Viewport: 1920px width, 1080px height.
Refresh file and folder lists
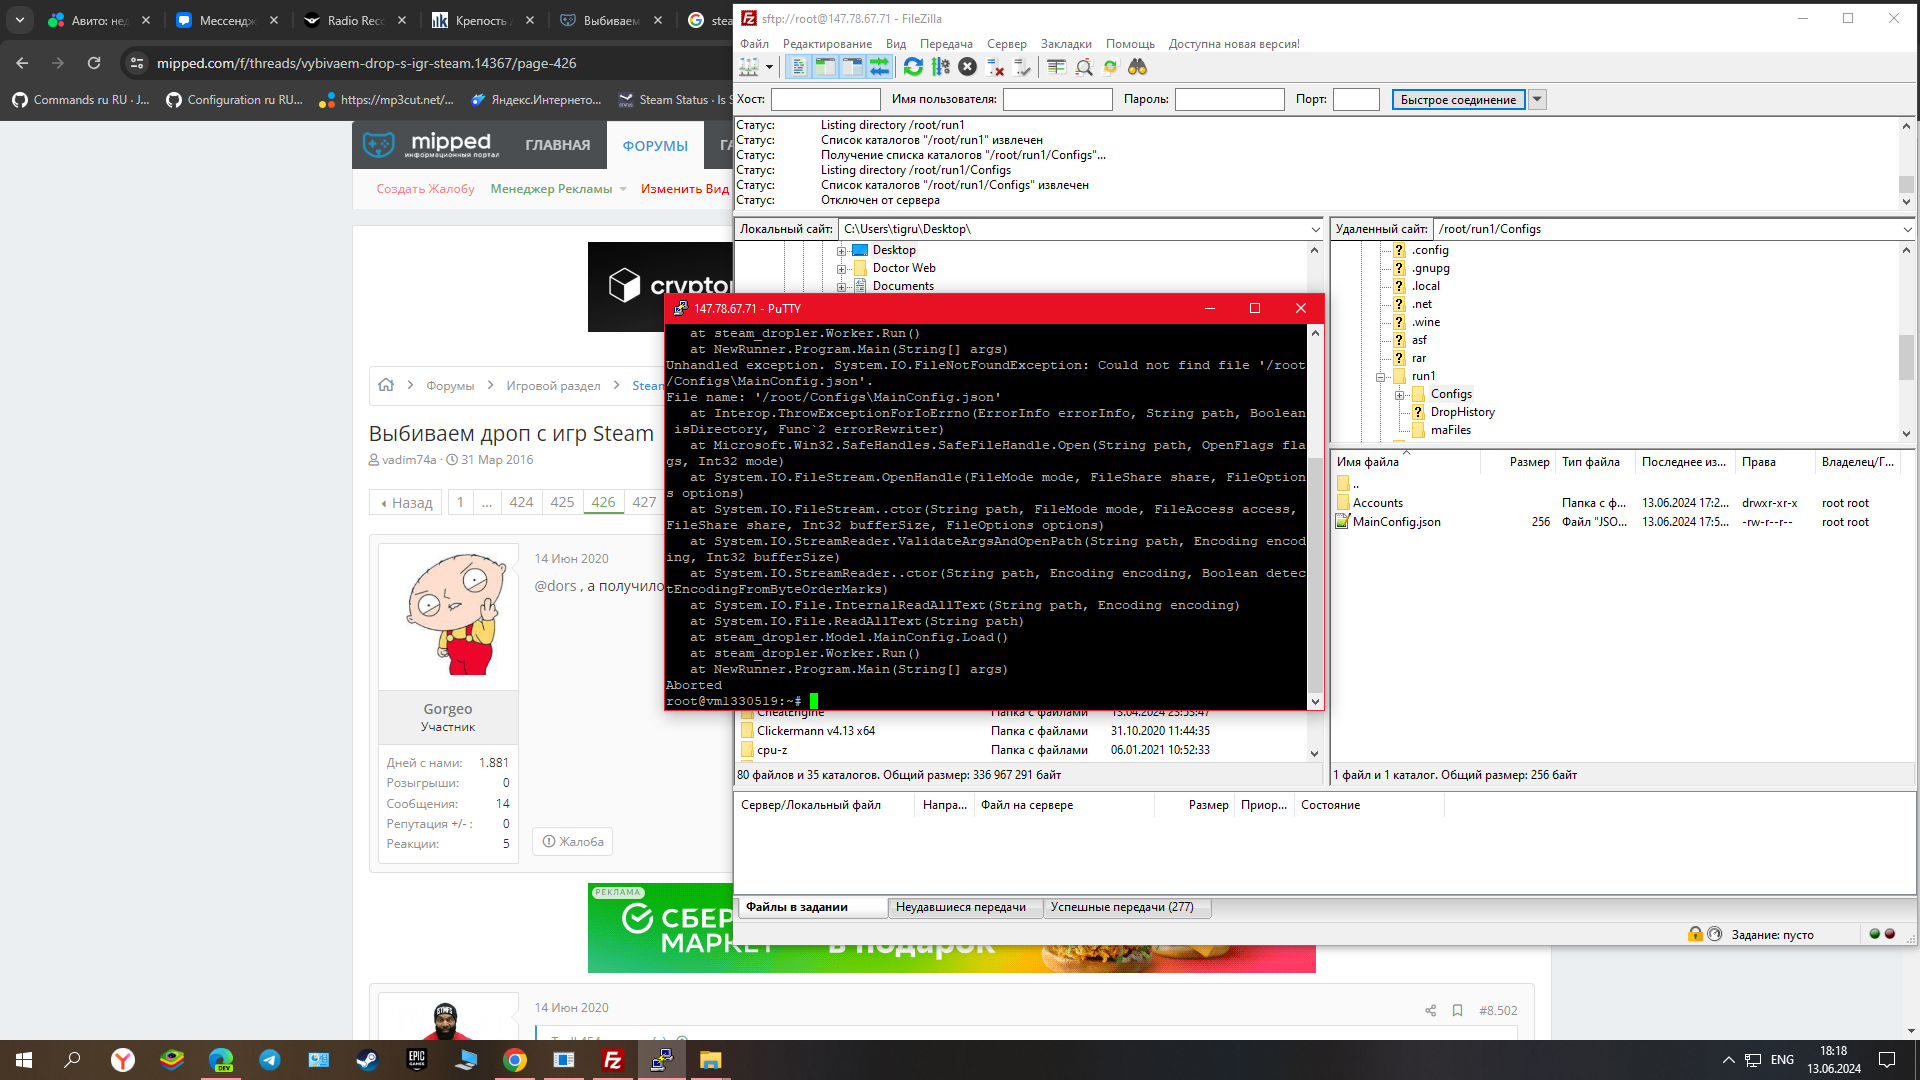913,67
